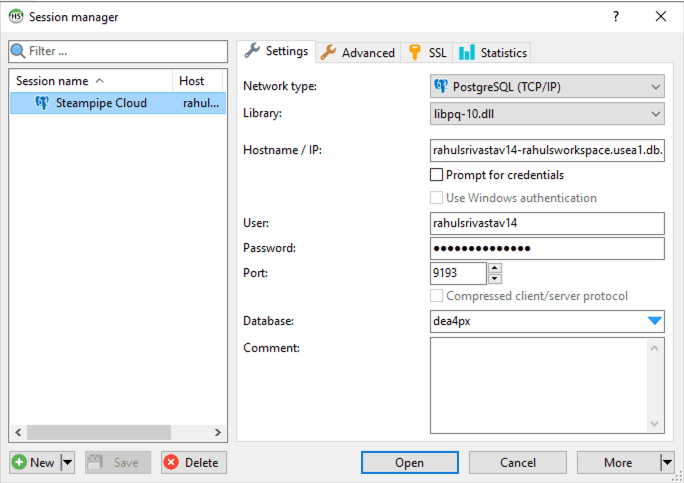Click the magnifier icon in Filter box
Screen dimensions: 684x483
tap(18, 51)
